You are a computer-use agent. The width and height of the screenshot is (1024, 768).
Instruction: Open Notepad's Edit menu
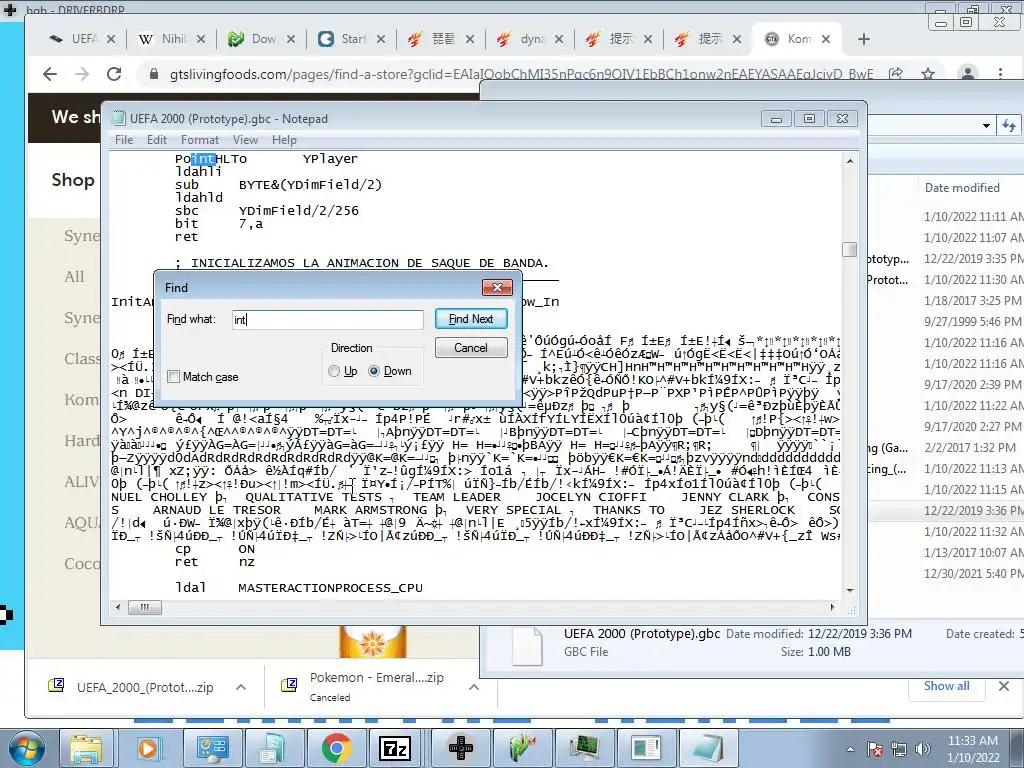click(x=156, y=140)
